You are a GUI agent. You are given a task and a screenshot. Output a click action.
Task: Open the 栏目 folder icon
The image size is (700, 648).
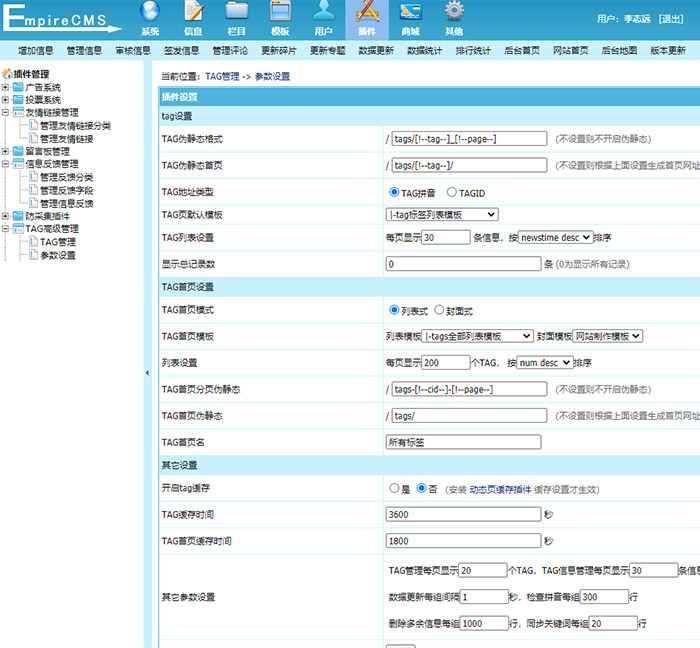pyautogui.click(x=237, y=11)
